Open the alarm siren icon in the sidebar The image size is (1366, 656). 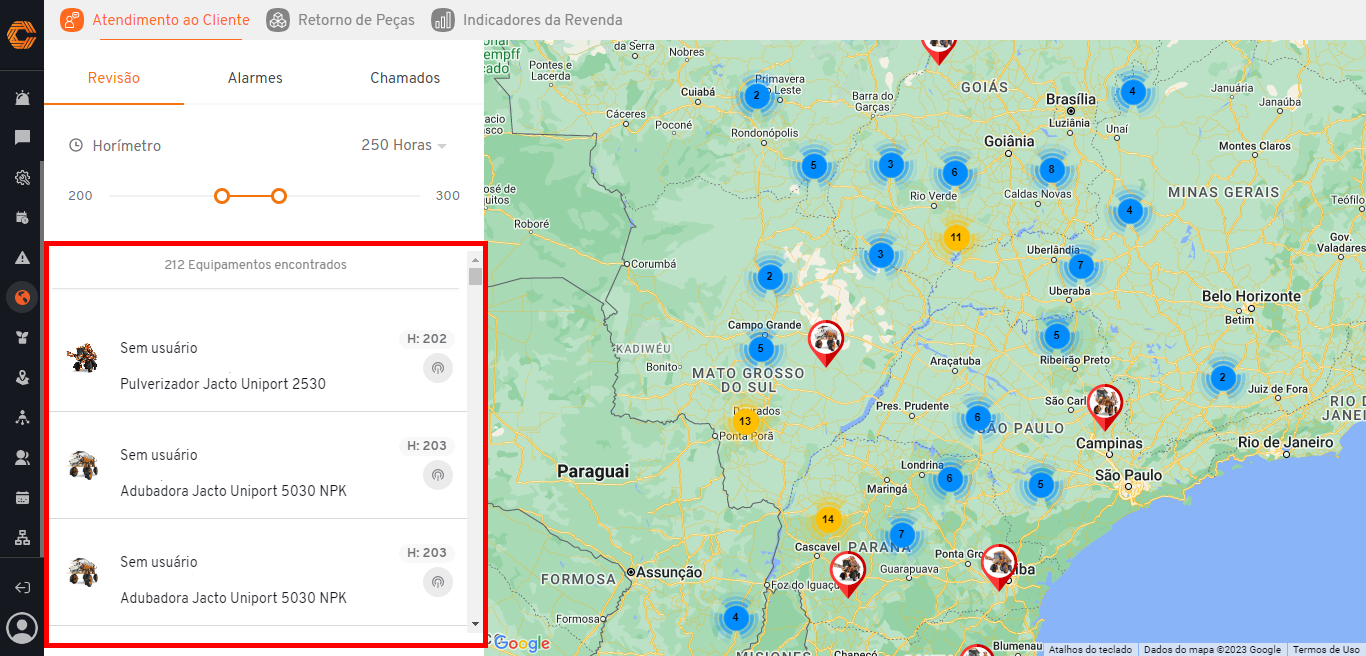(22, 98)
